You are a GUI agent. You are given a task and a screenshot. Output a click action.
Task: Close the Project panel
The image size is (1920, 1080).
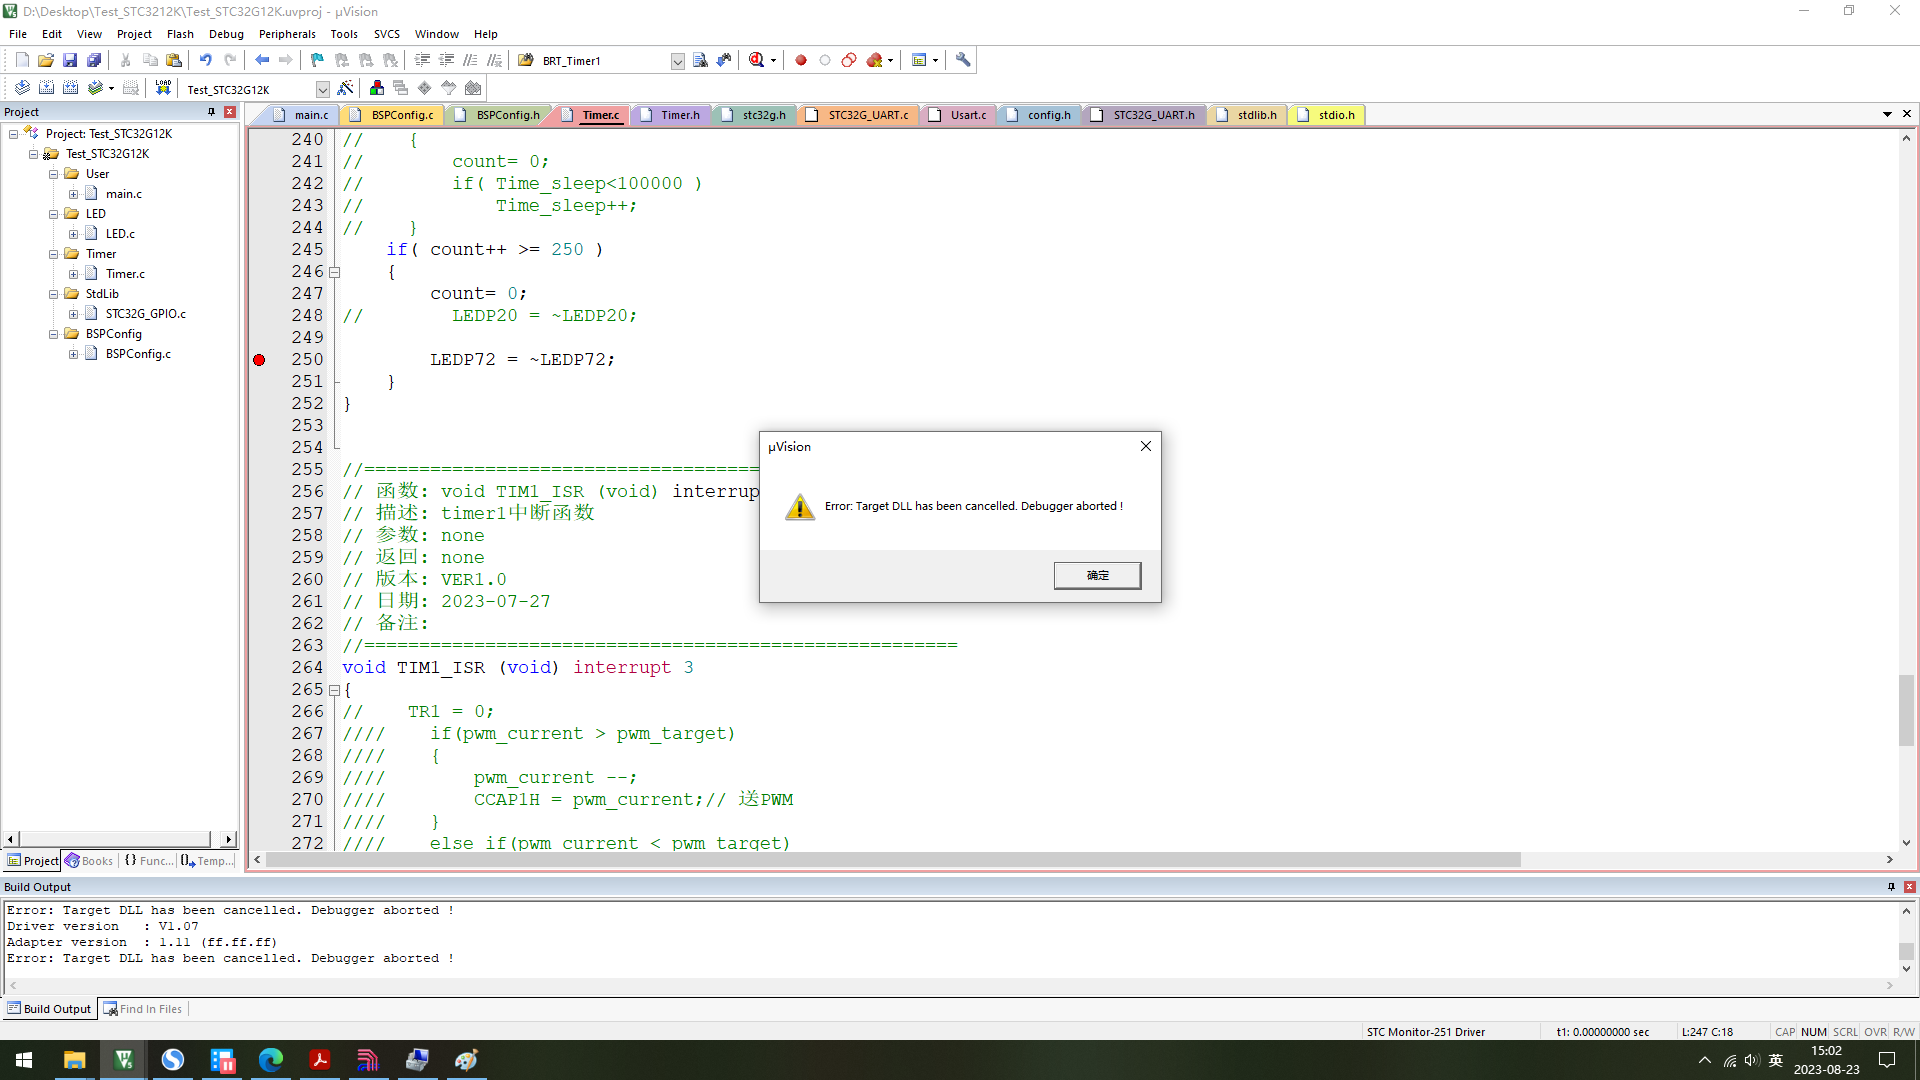pos(230,112)
